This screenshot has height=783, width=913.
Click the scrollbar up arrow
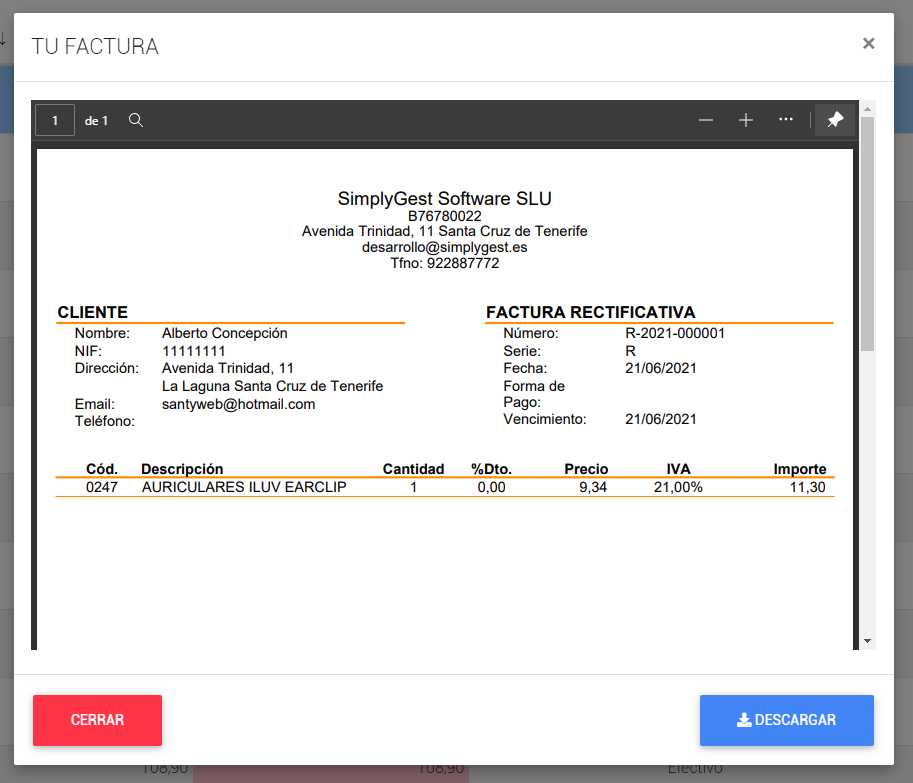pos(867,109)
